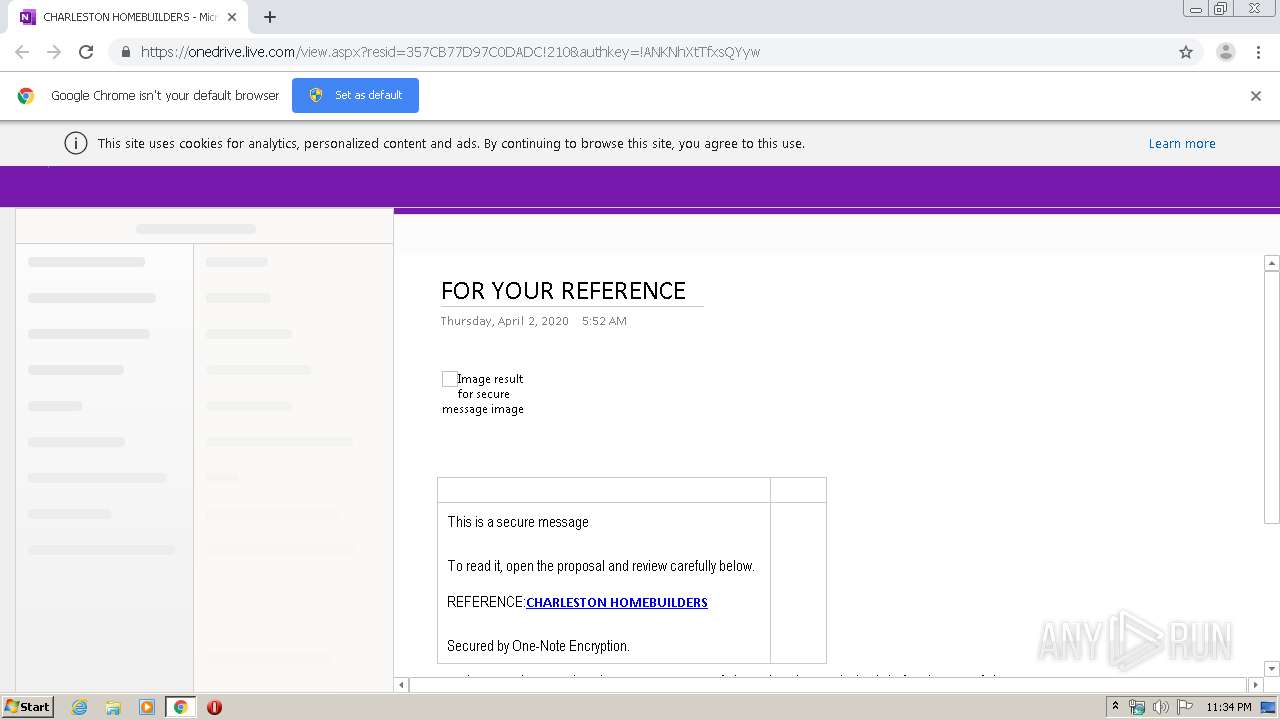Click the address bar URL
The width and height of the screenshot is (1280, 720).
(x=450, y=52)
